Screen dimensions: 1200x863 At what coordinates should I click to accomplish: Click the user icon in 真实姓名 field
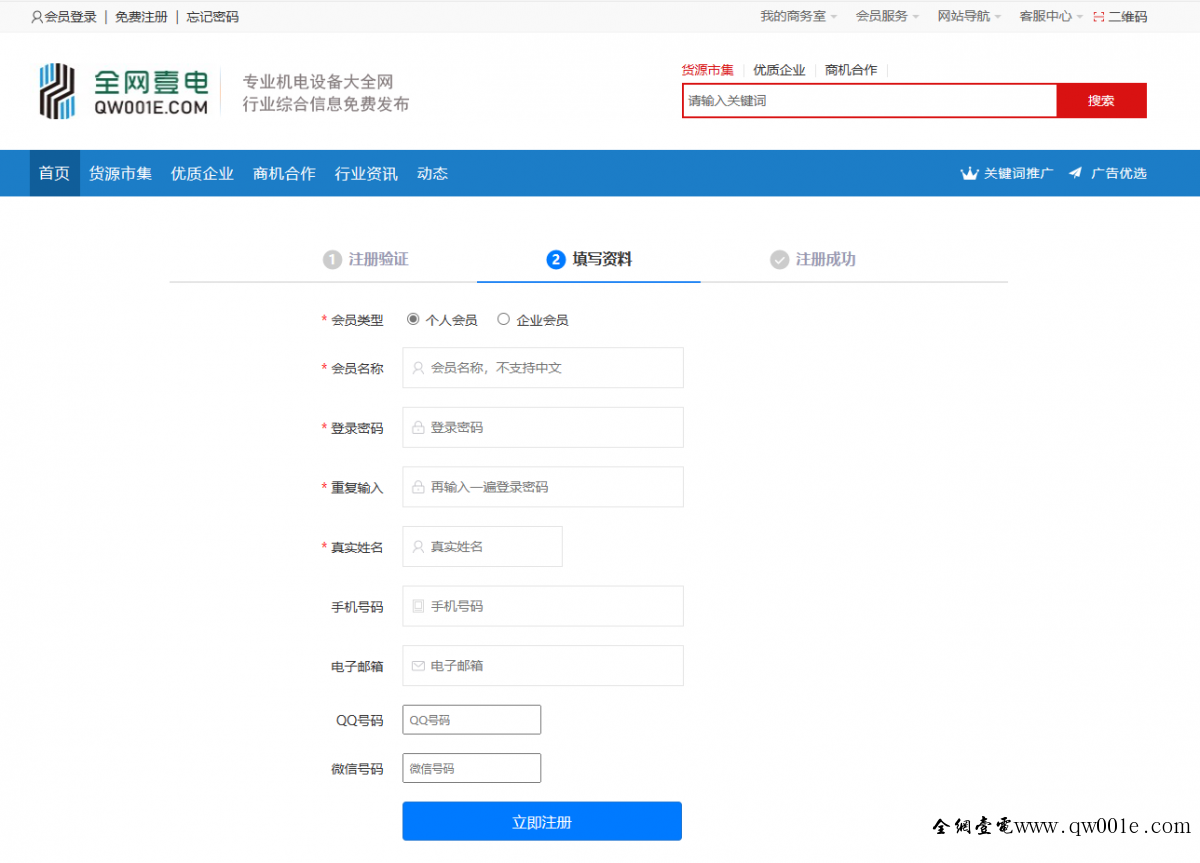pos(418,547)
